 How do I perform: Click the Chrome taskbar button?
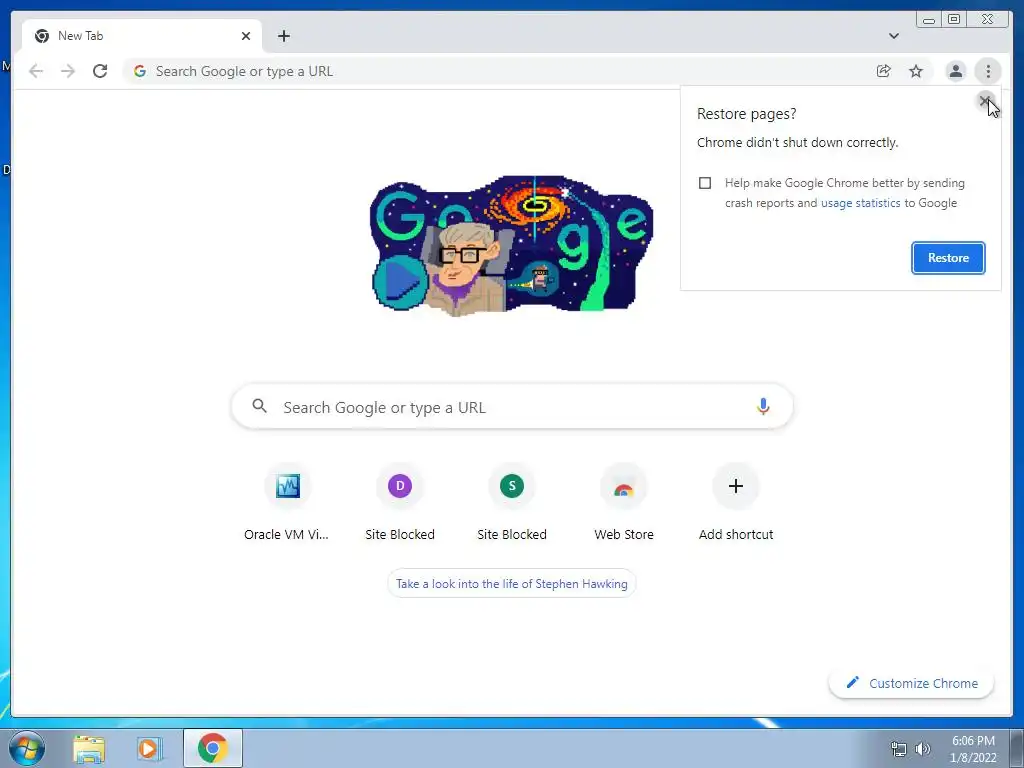(x=213, y=748)
